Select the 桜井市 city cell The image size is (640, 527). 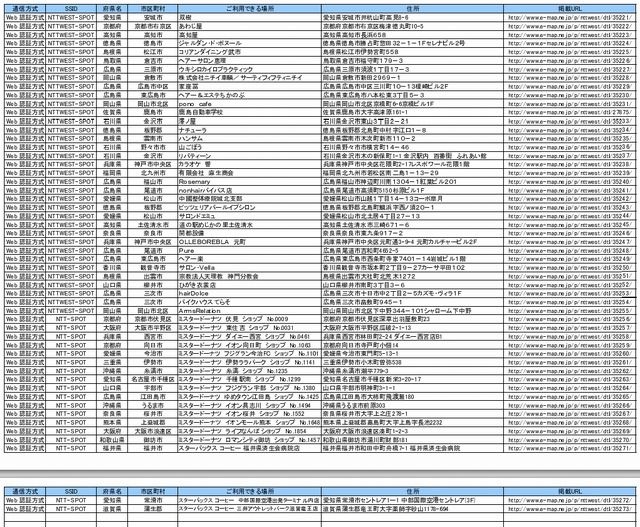pos(153,414)
